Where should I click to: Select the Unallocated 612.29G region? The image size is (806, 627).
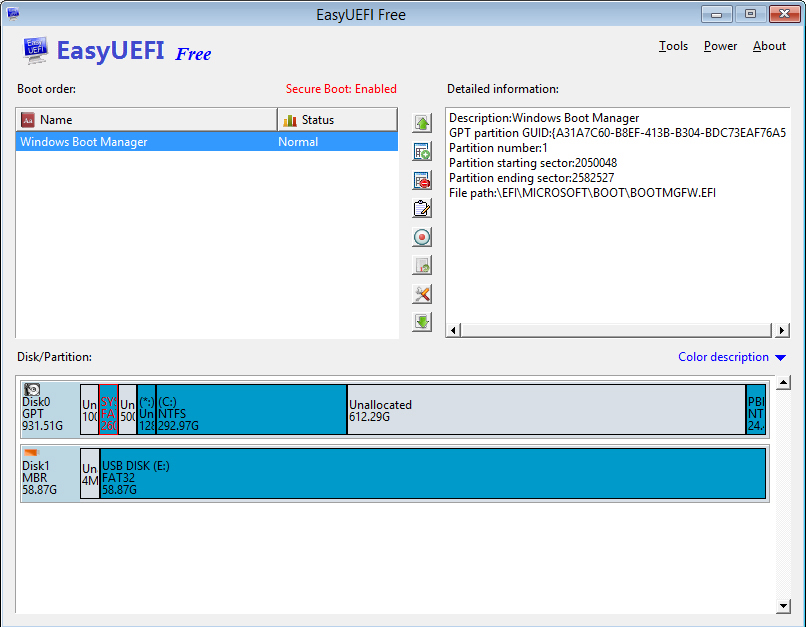[x=546, y=410]
